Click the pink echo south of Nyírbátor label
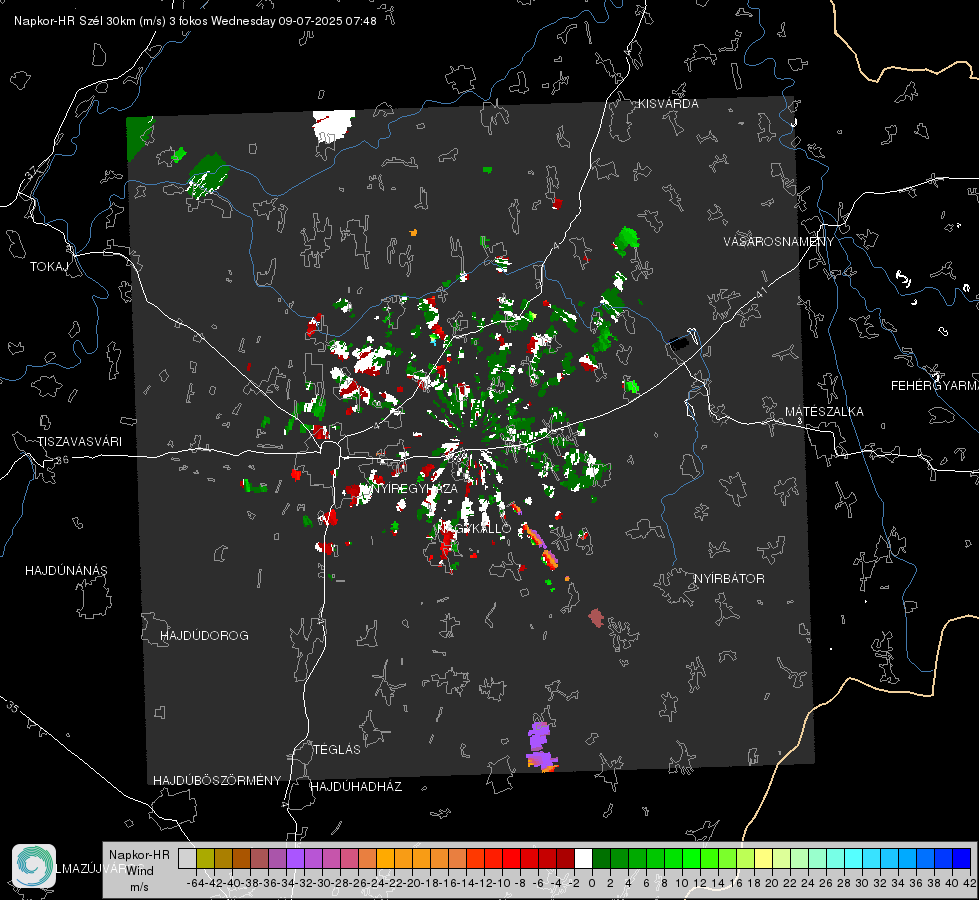Image resolution: width=979 pixels, height=900 pixels. pos(596,618)
